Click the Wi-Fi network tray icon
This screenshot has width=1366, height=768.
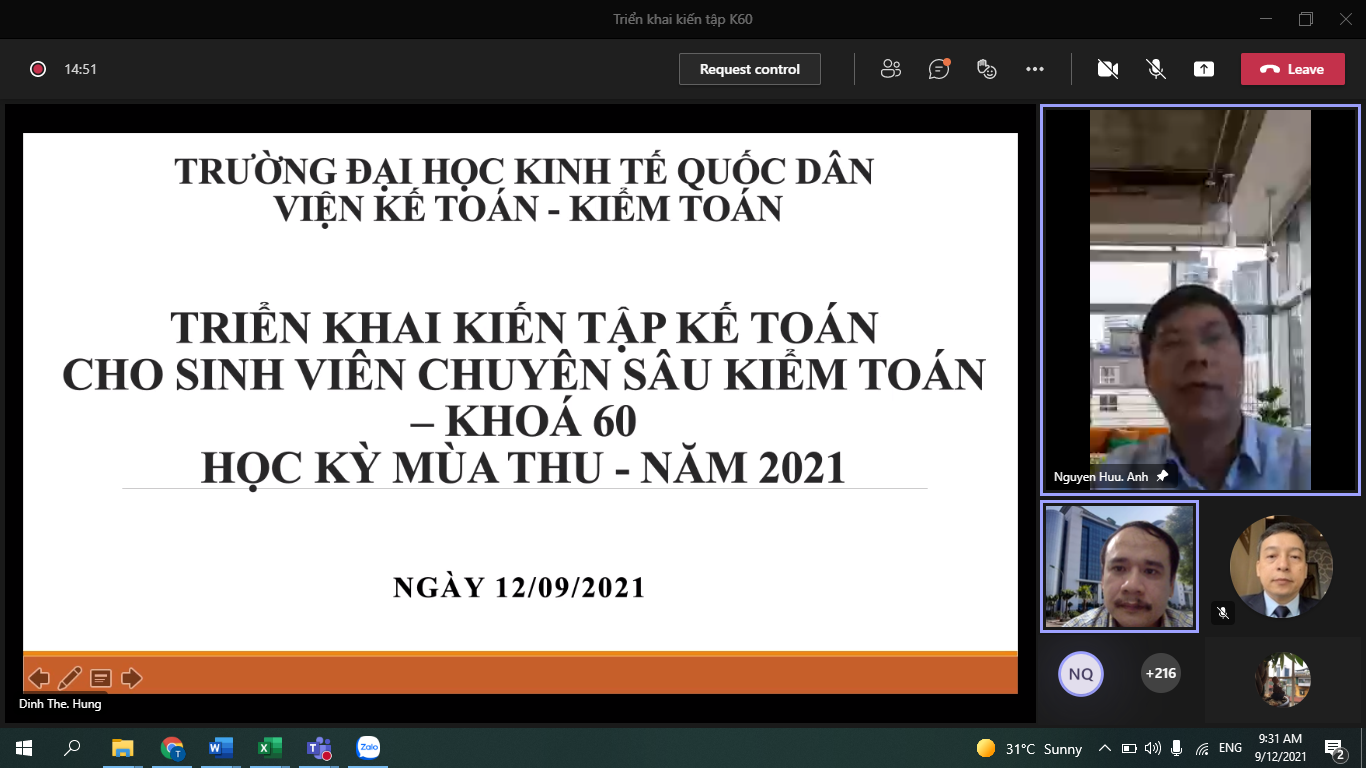click(1202, 748)
